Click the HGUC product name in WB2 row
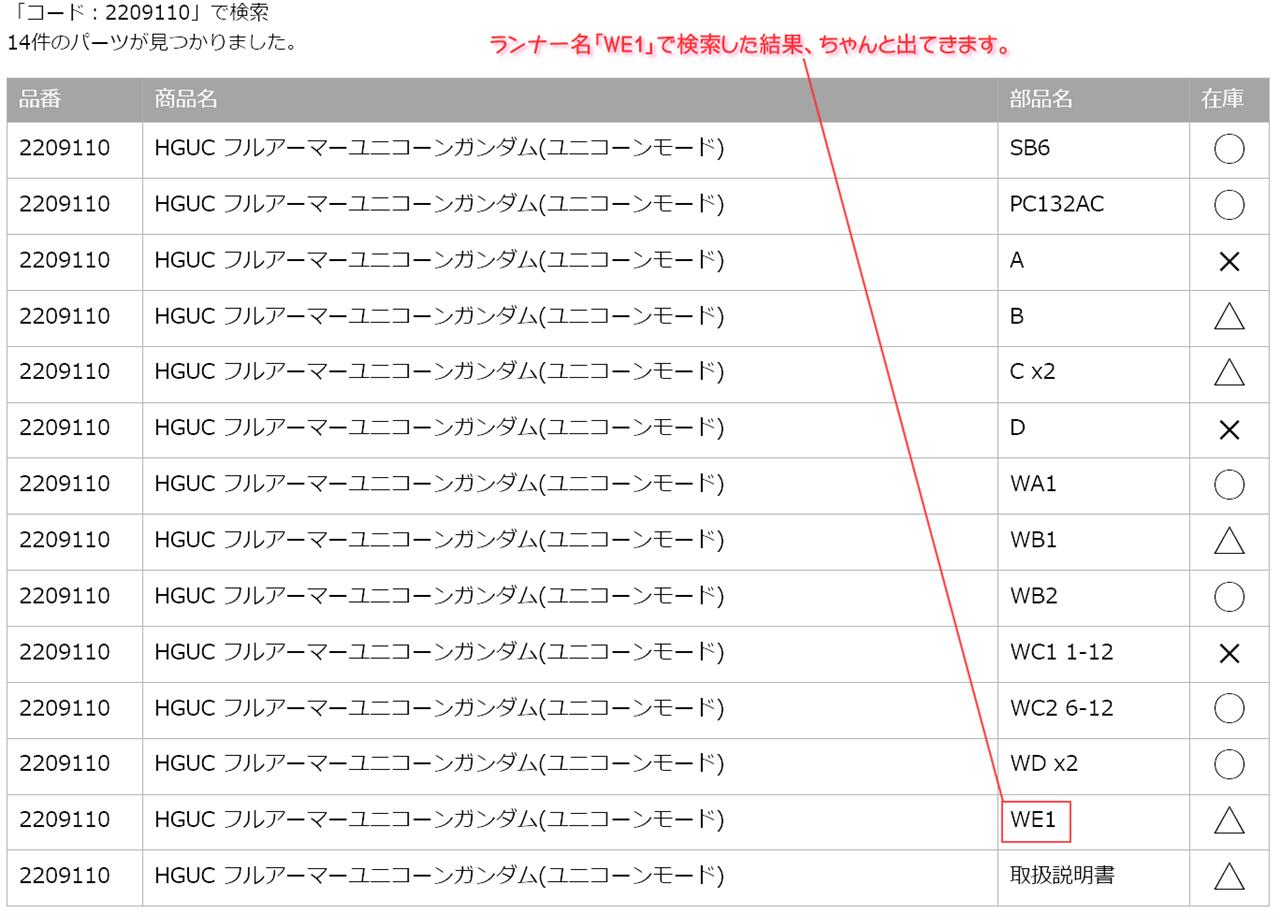This screenshot has width=1280, height=913. 439,595
